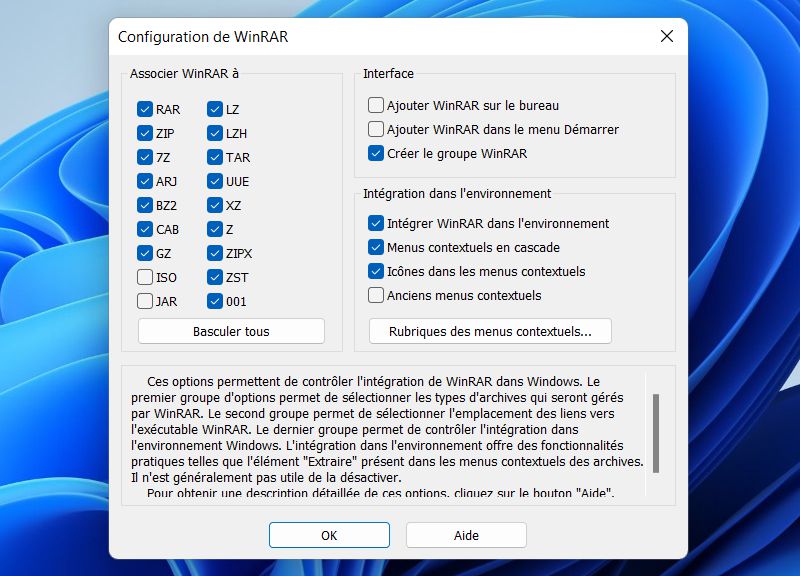
Task: Disable 'Intégrer WinRAR dans l'environnement'
Action: click(x=375, y=224)
